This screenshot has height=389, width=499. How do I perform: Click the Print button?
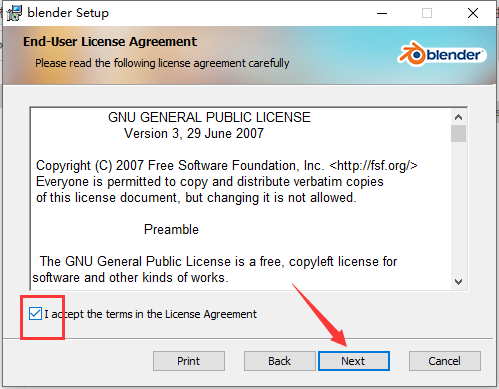coord(189,361)
